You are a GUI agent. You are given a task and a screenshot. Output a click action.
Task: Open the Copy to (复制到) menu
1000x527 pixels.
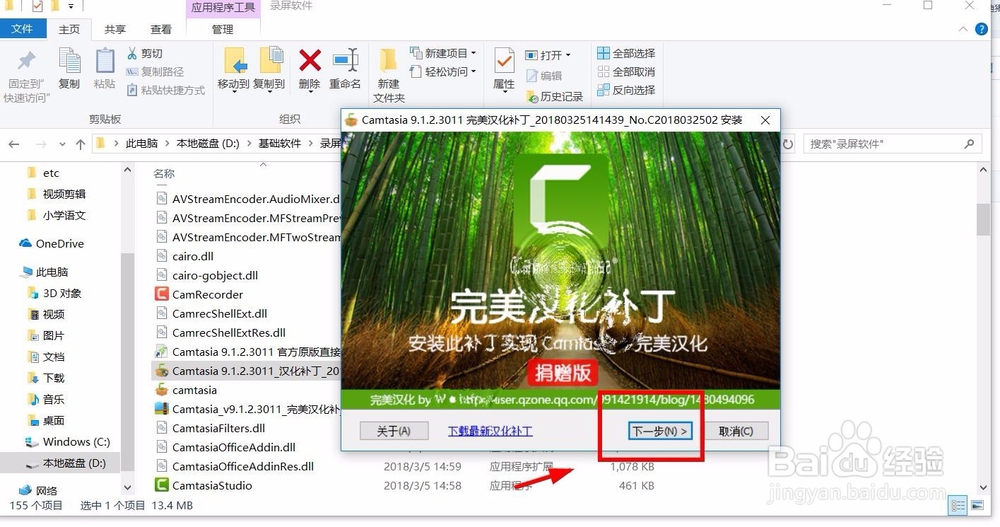[269, 70]
